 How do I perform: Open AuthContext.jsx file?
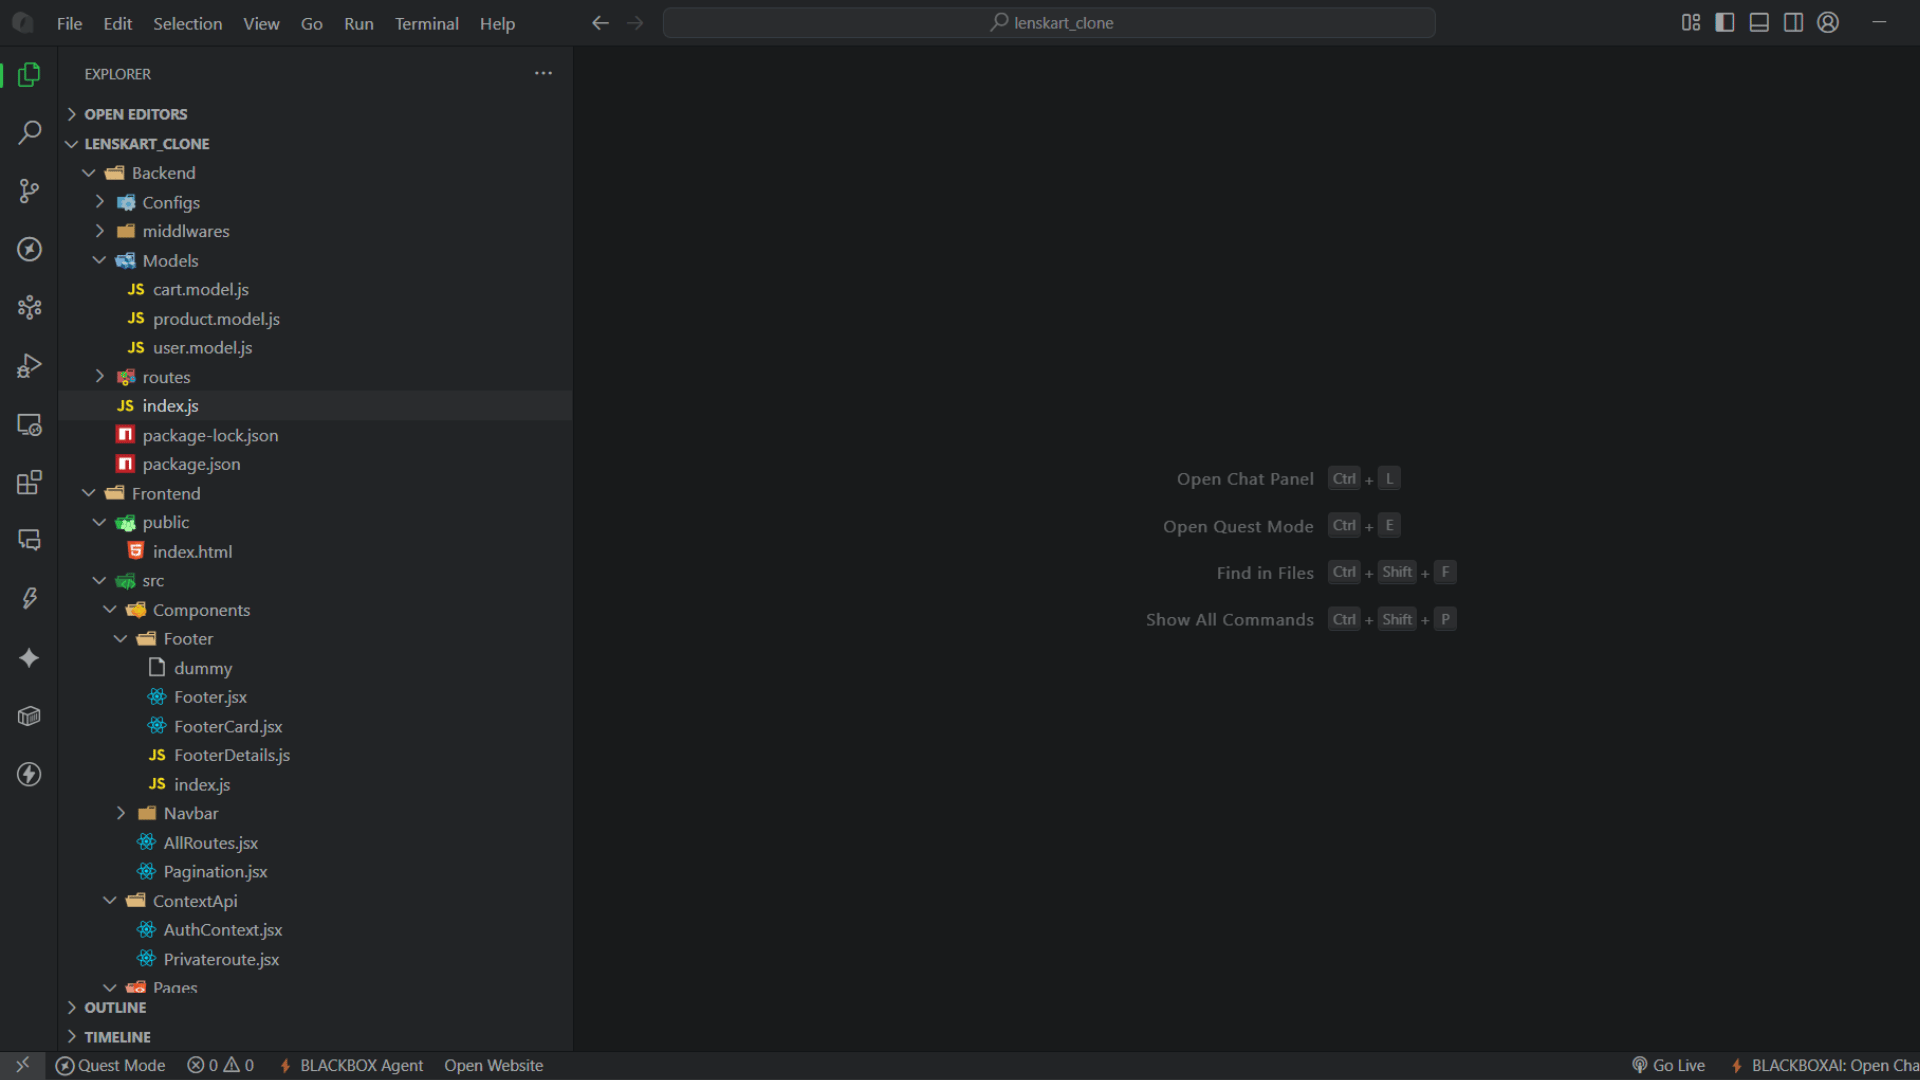click(x=223, y=929)
